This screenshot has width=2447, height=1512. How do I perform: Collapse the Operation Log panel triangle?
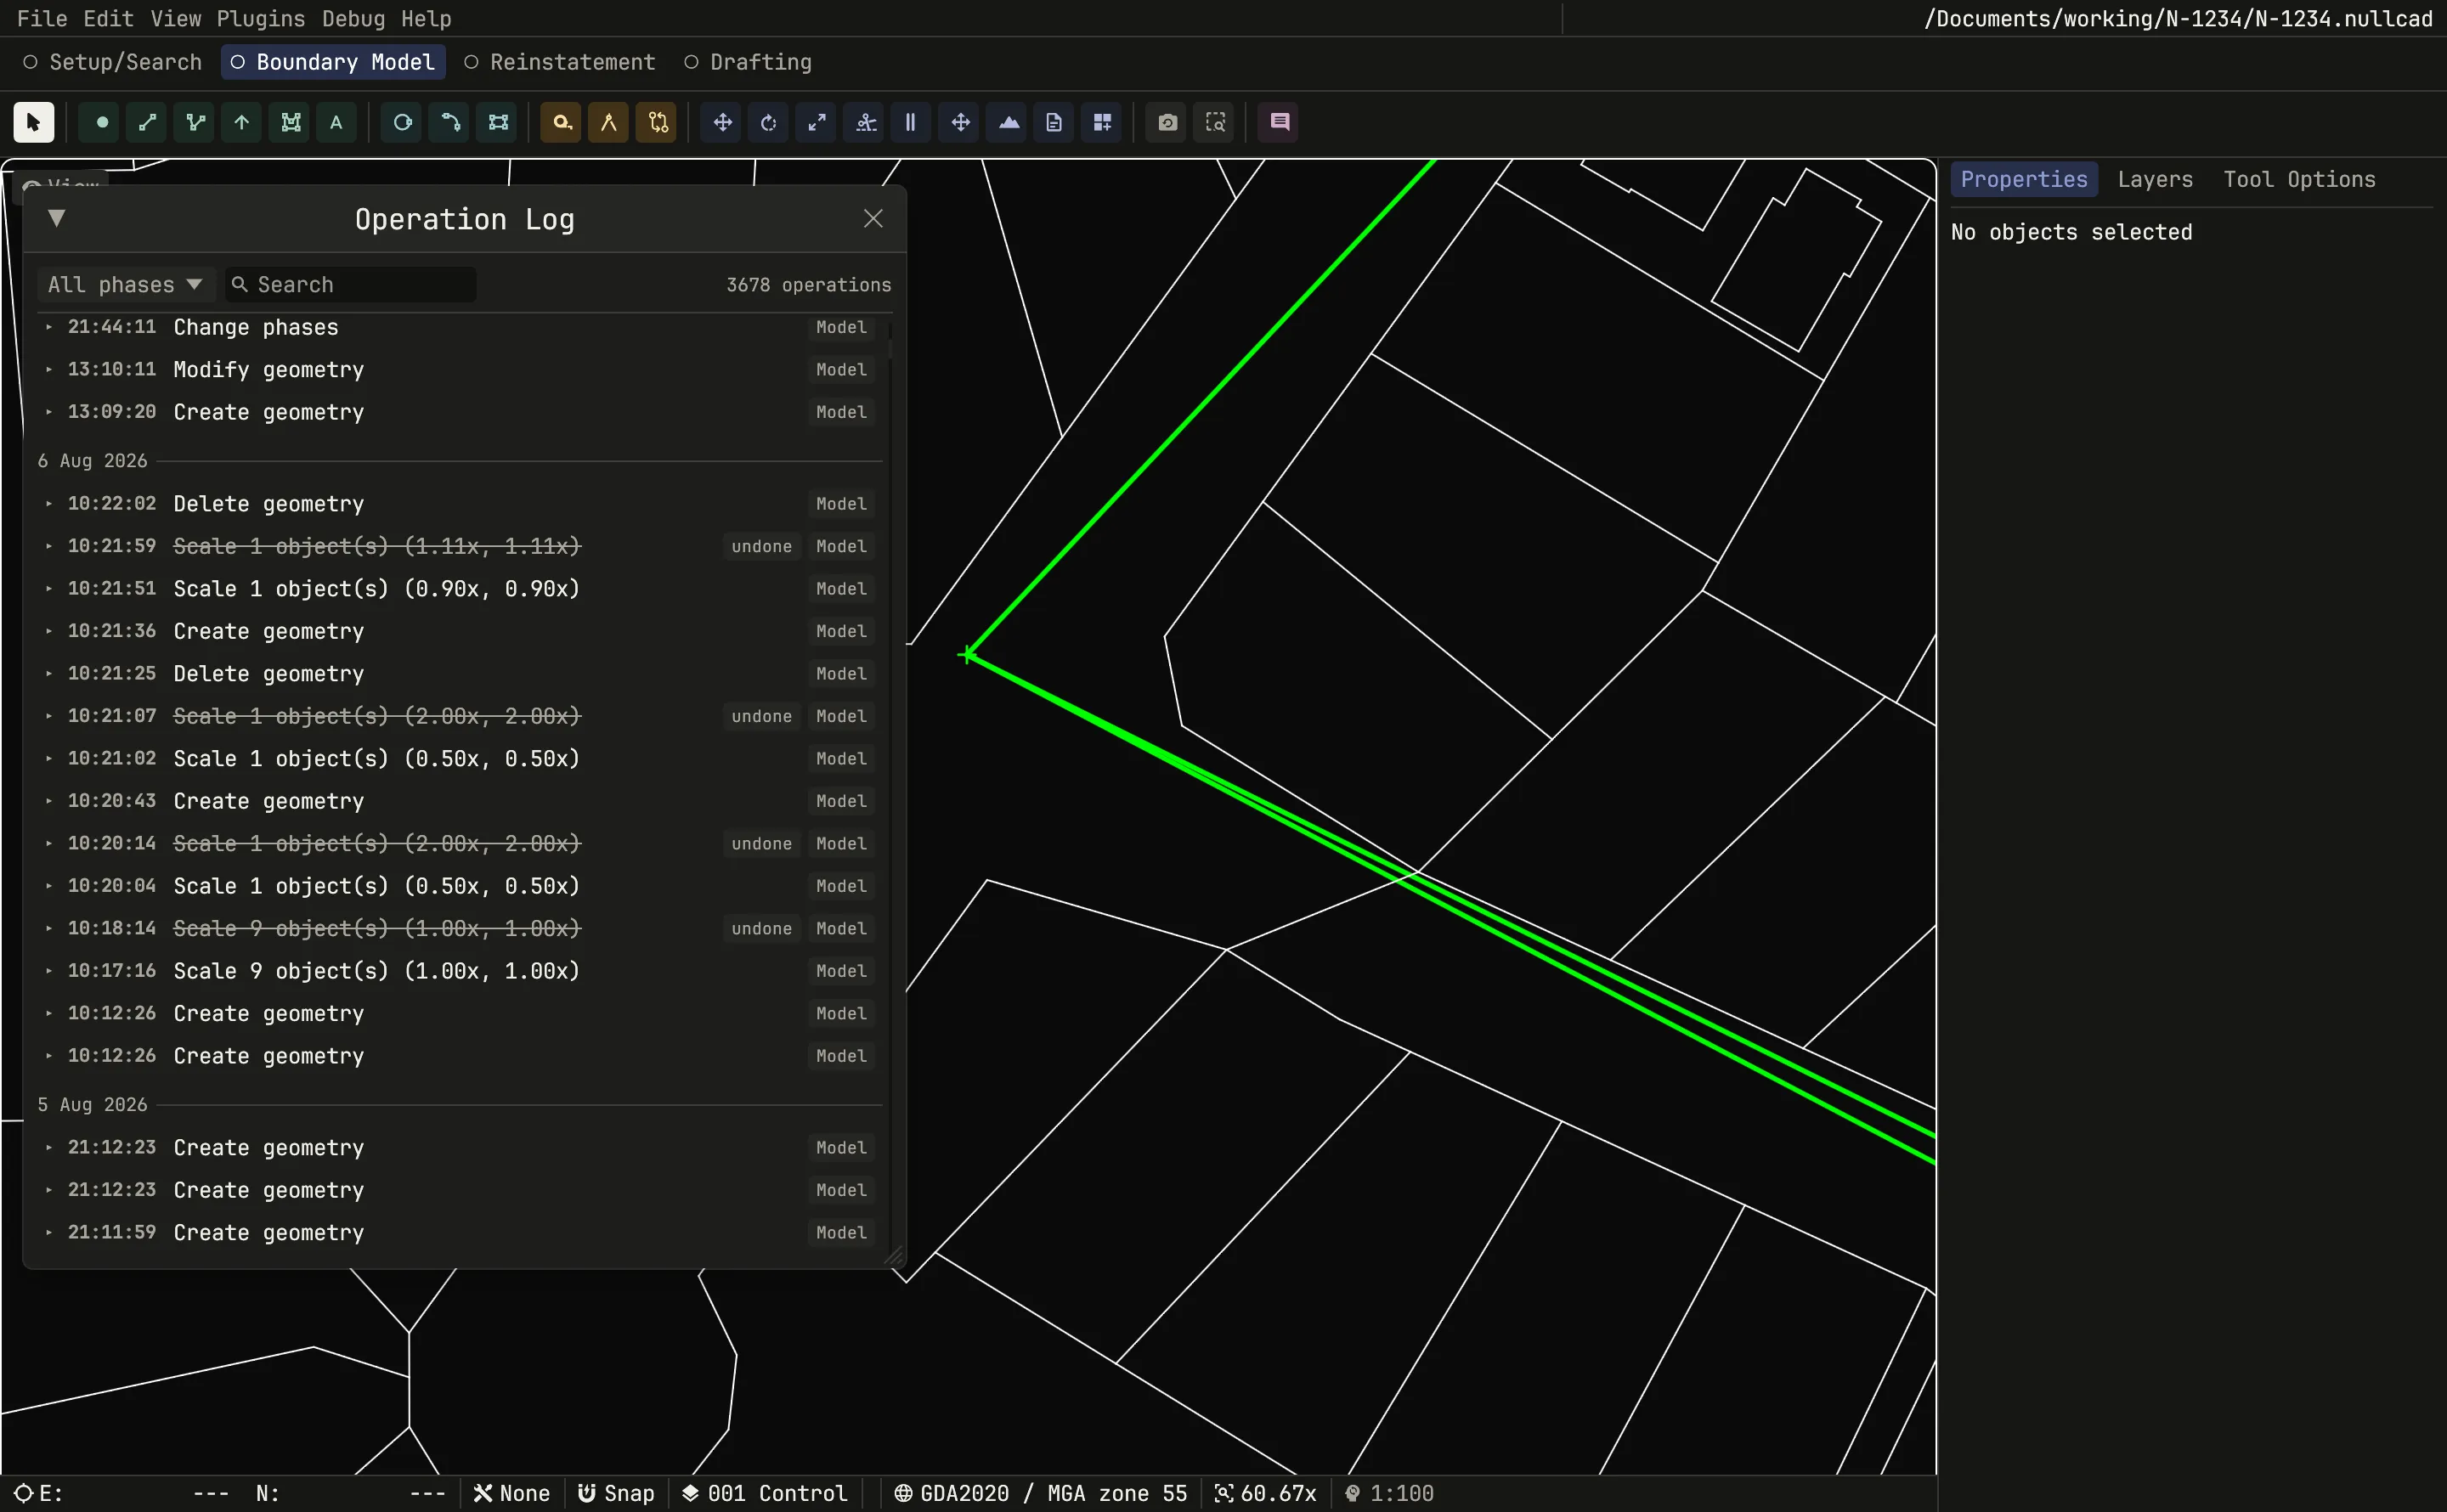pos(56,218)
